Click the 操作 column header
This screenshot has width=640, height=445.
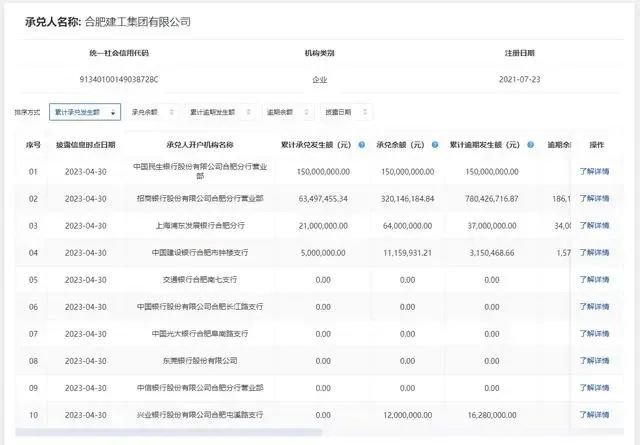click(597, 145)
